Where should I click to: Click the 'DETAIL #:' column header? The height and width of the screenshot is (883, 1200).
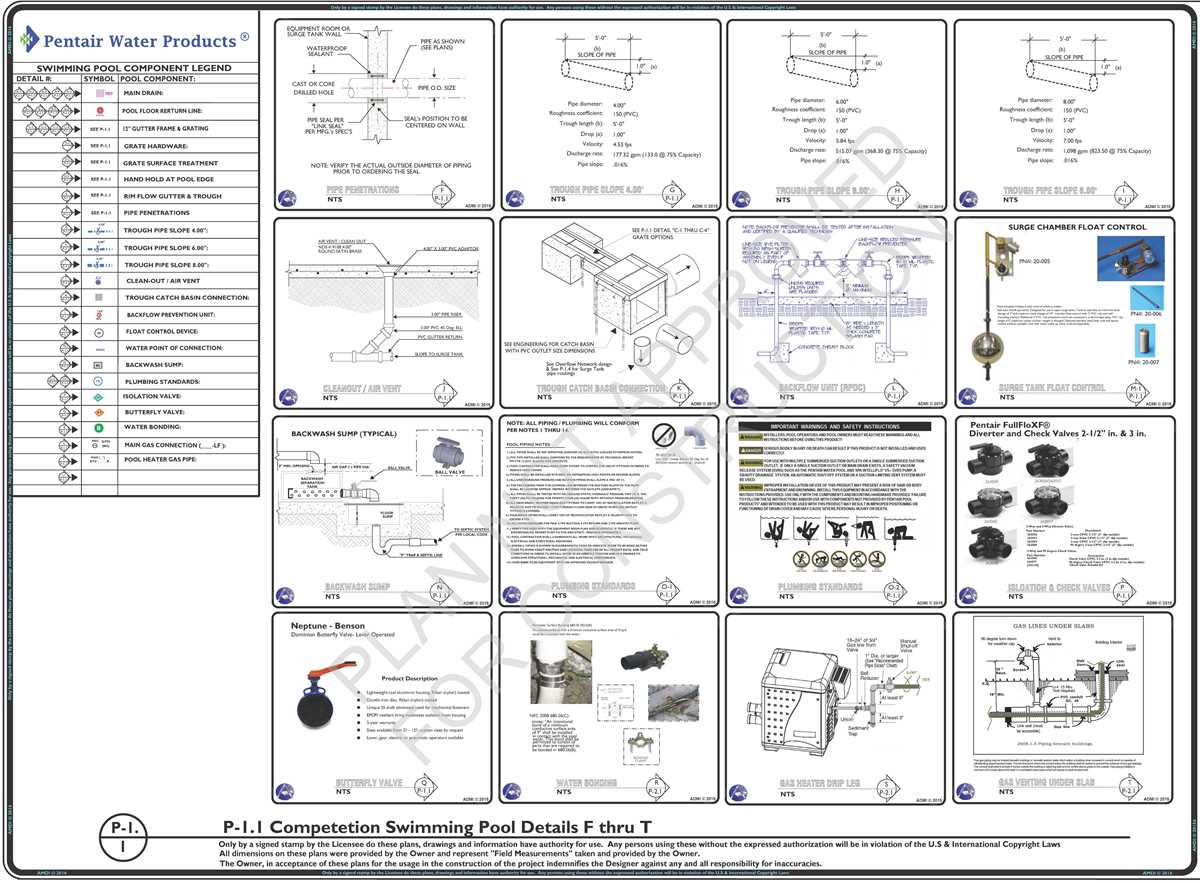point(34,77)
